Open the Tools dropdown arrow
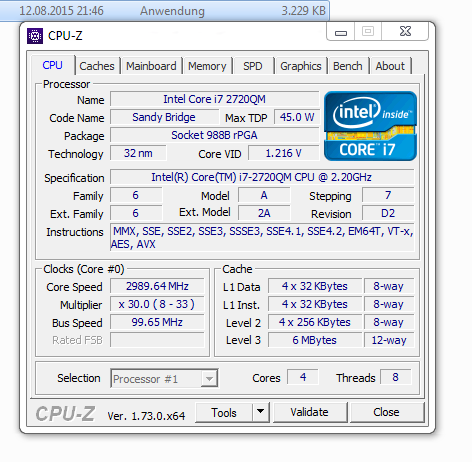Viewport: 472px width, 462px height. (261, 412)
